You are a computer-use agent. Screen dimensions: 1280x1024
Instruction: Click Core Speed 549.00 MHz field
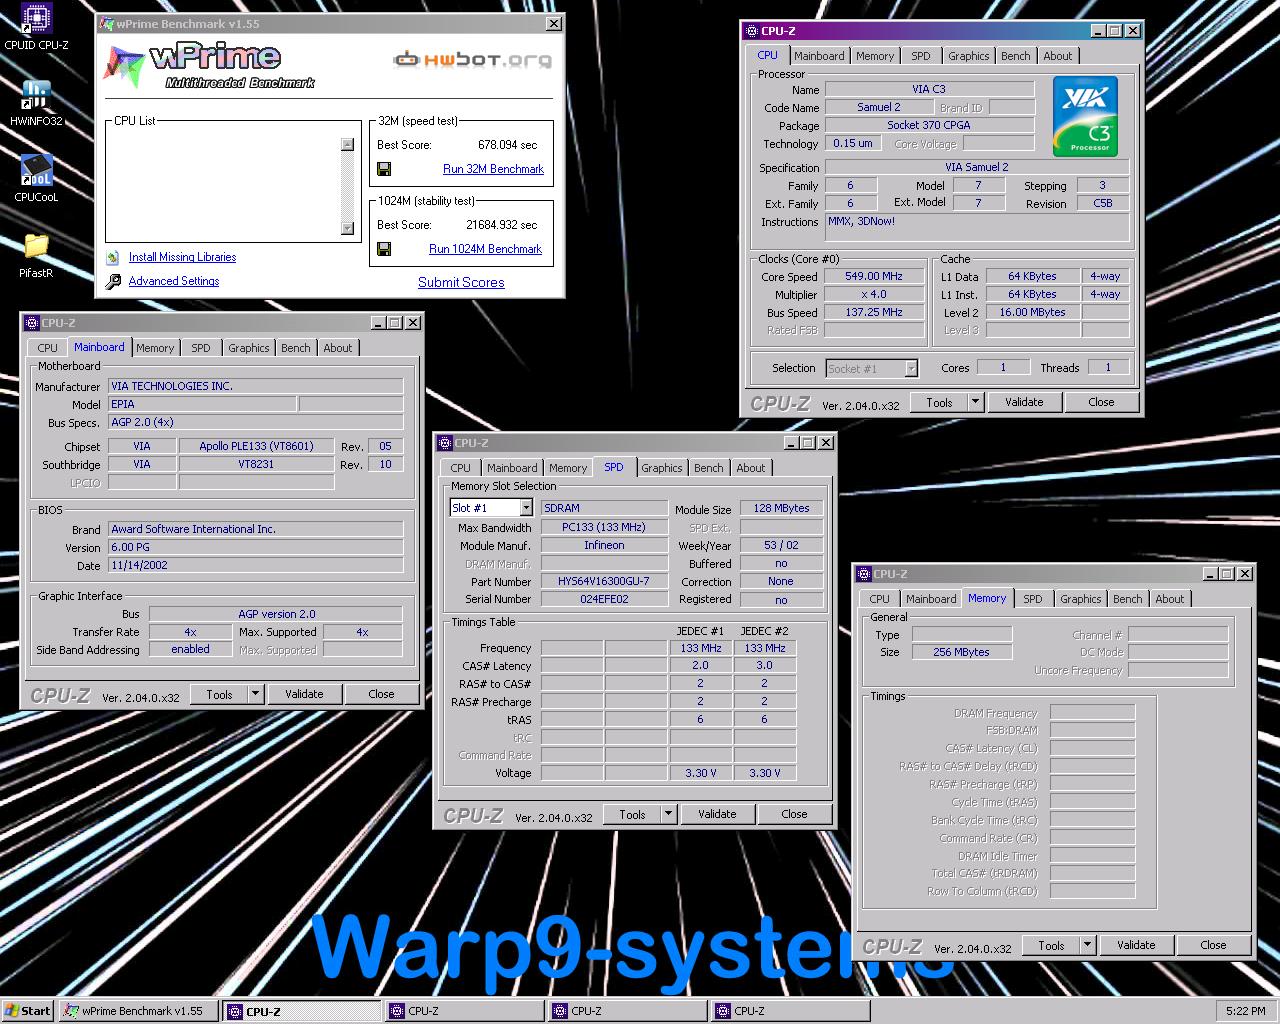click(x=874, y=277)
